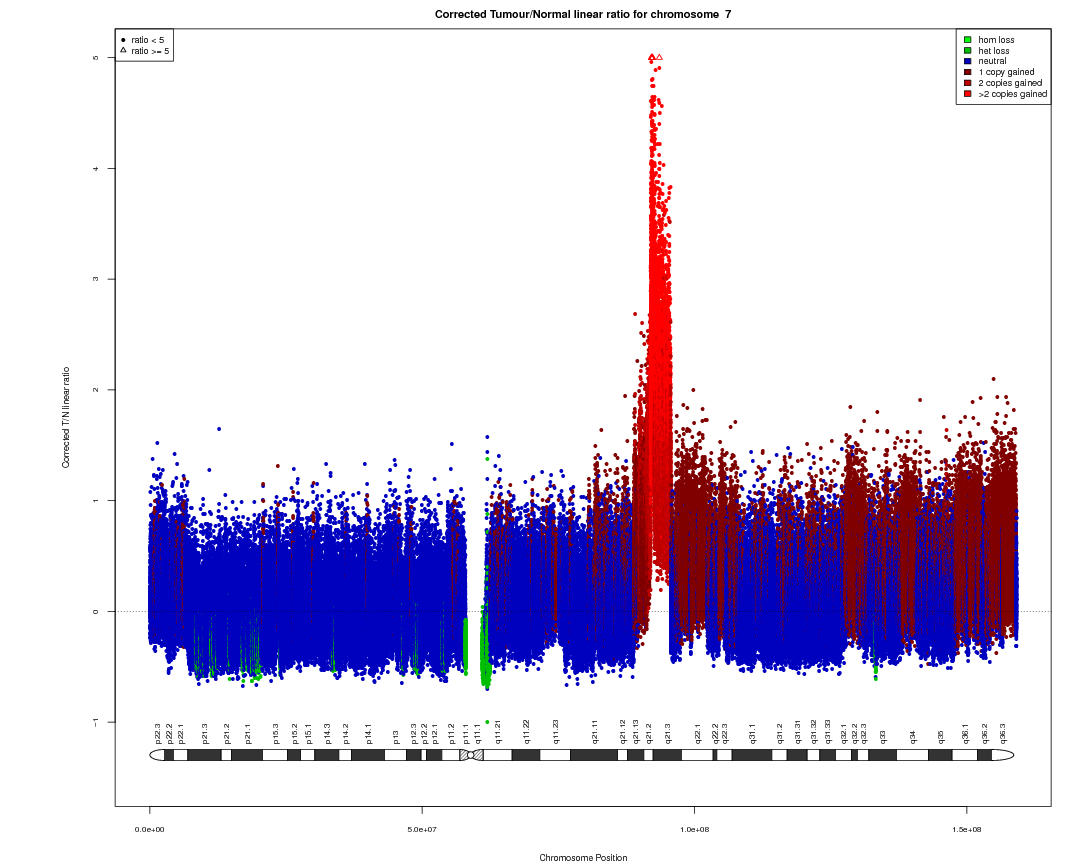This screenshot has height=864, width=1080.
Task: Click the q11.23 cytoband label
Action: (555, 732)
